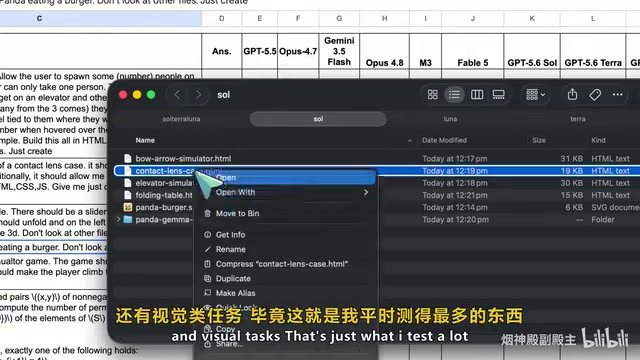Open the group-by options dropdown

pos(536,95)
